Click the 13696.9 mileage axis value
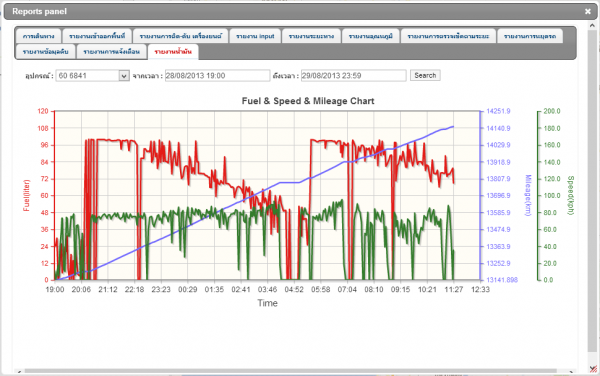Viewport: 600px width, 376px height. 498,195
